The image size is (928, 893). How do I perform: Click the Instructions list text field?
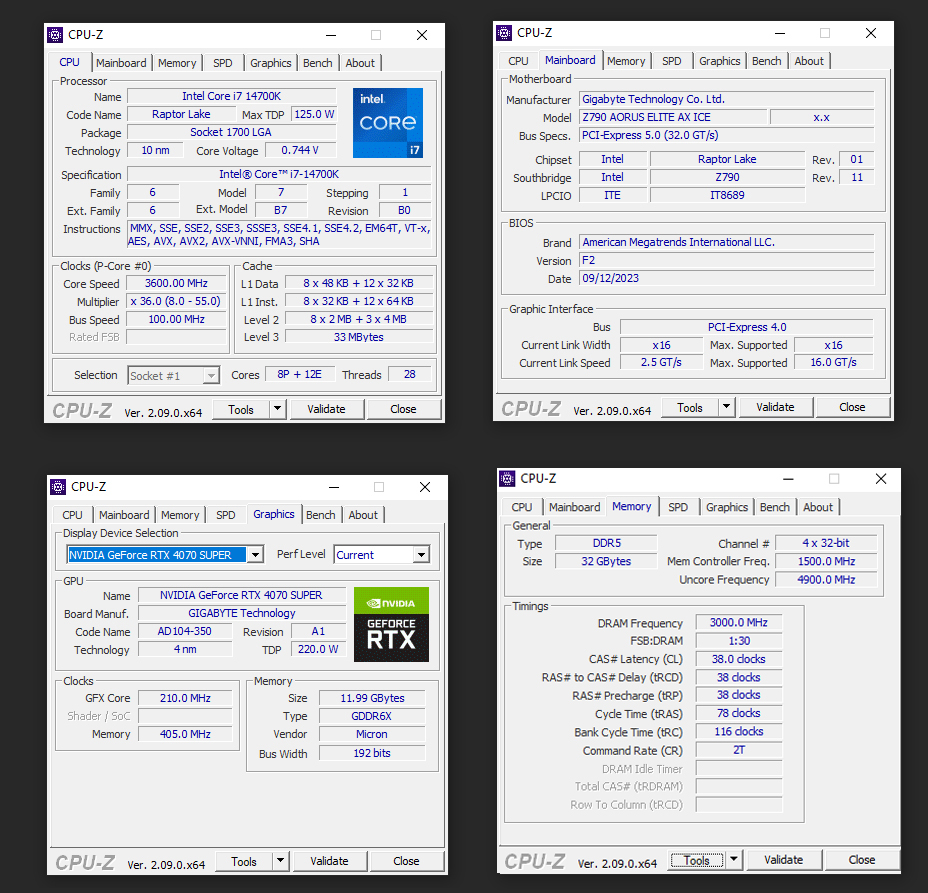279,235
